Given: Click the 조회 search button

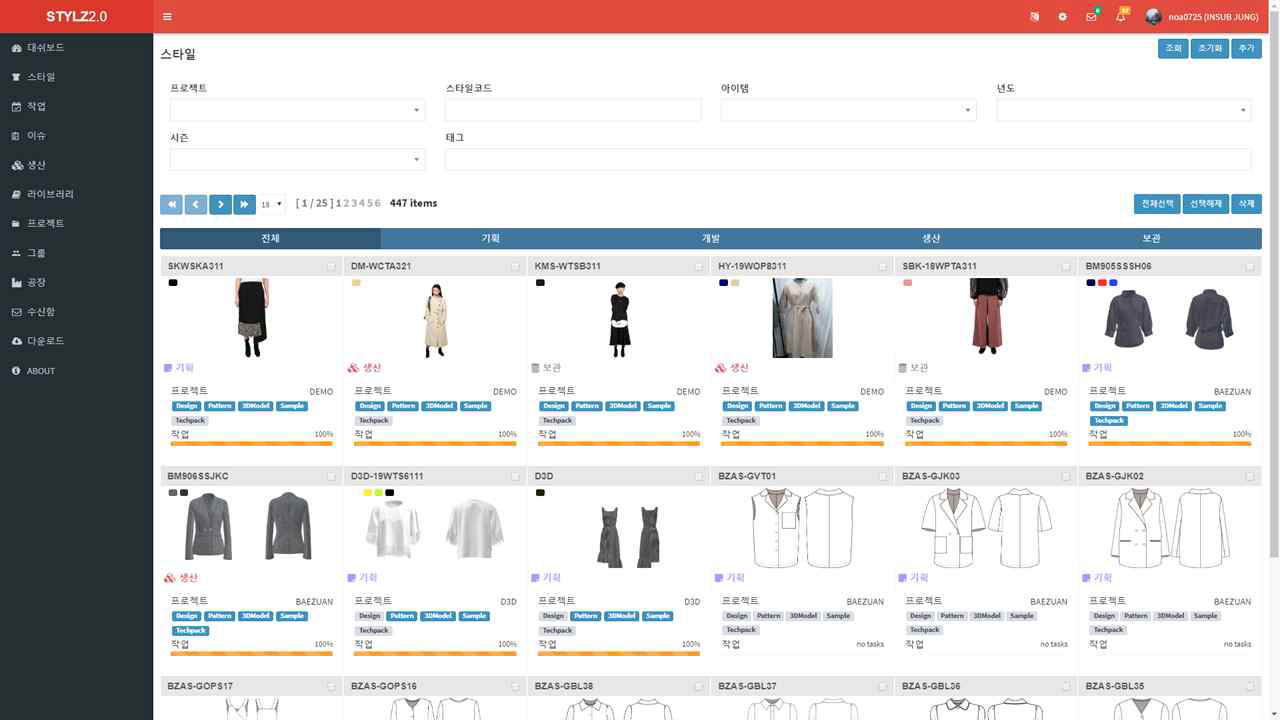Looking at the screenshot, I should pyautogui.click(x=1172, y=48).
